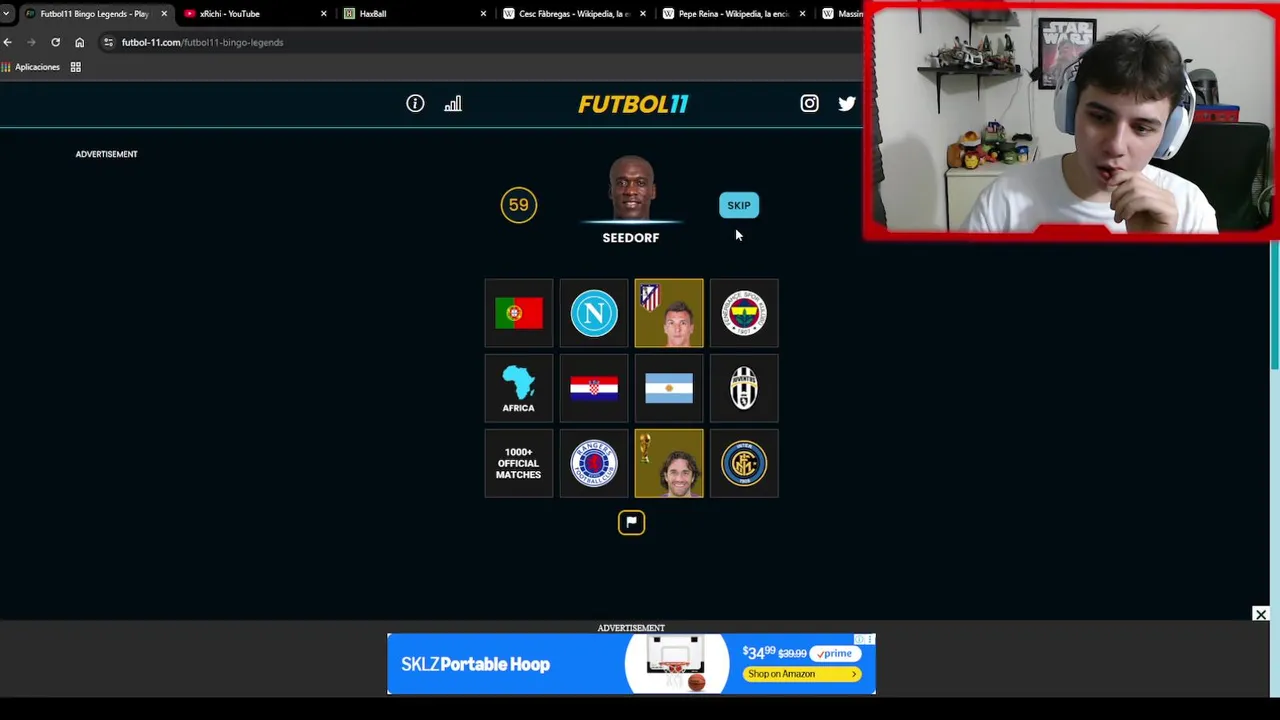Image resolution: width=1280 pixels, height=720 pixels.
Task: Reload the page with refresh icon
Action: coord(55,42)
